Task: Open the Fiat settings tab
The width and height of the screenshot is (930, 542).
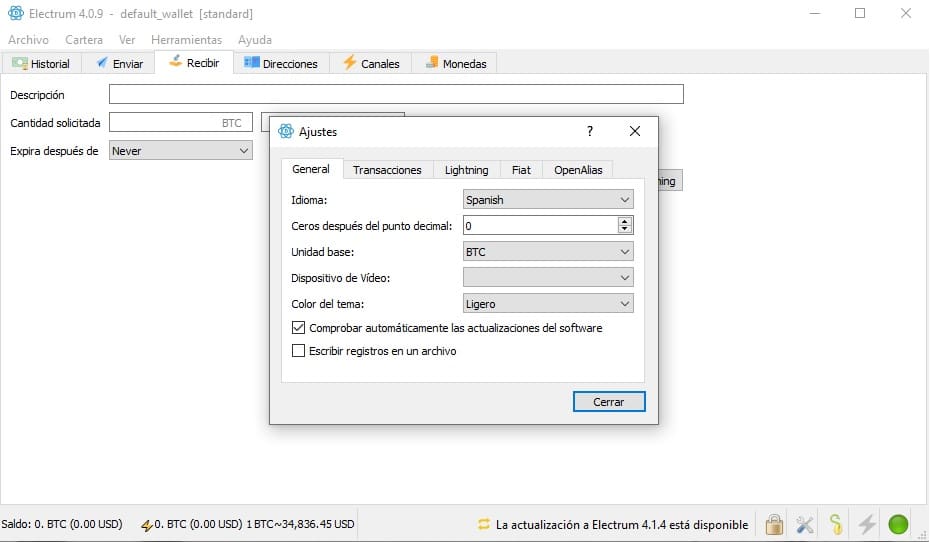Action: pyautogui.click(x=521, y=170)
